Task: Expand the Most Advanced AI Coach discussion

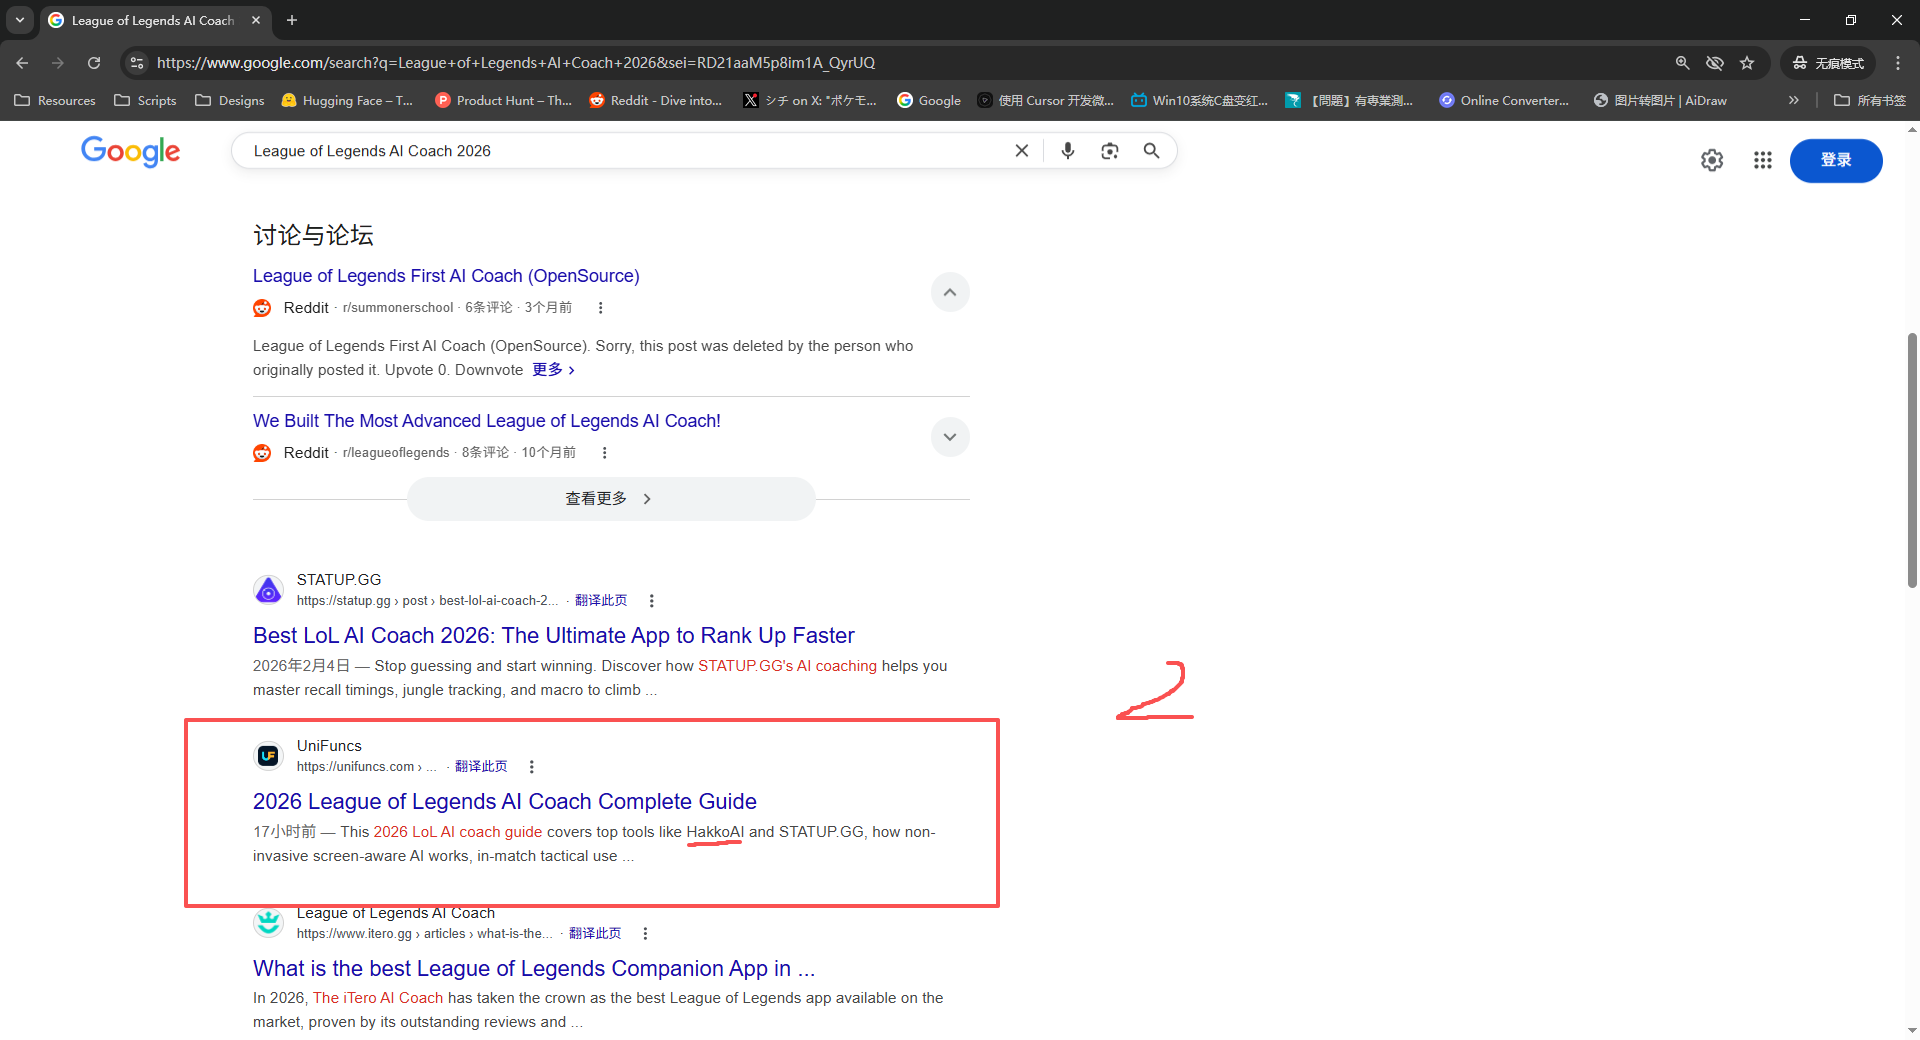Action: pyautogui.click(x=949, y=437)
